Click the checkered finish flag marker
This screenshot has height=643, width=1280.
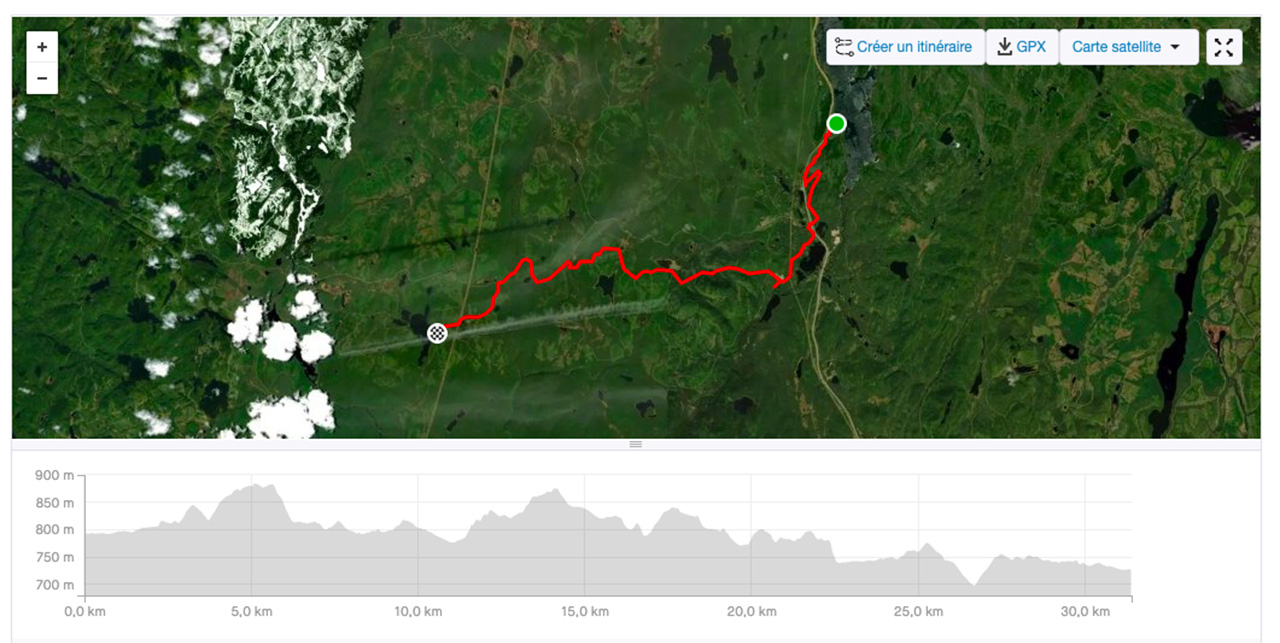(x=437, y=333)
